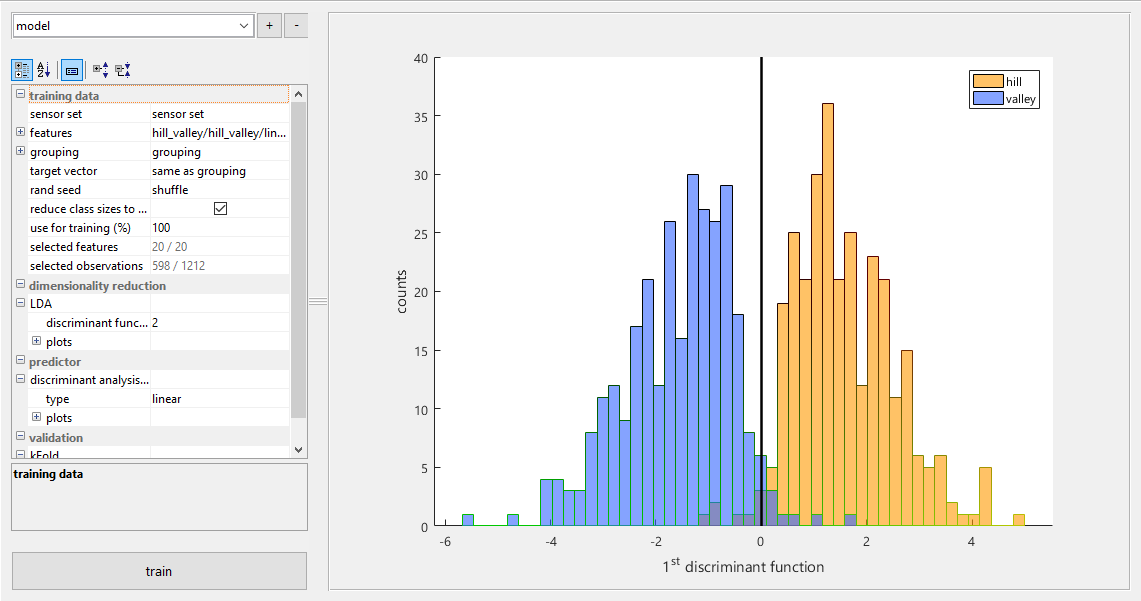This screenshot has width=1141, height=601.
Task: Expand the grouping property row
Action: tap(21, 152)
